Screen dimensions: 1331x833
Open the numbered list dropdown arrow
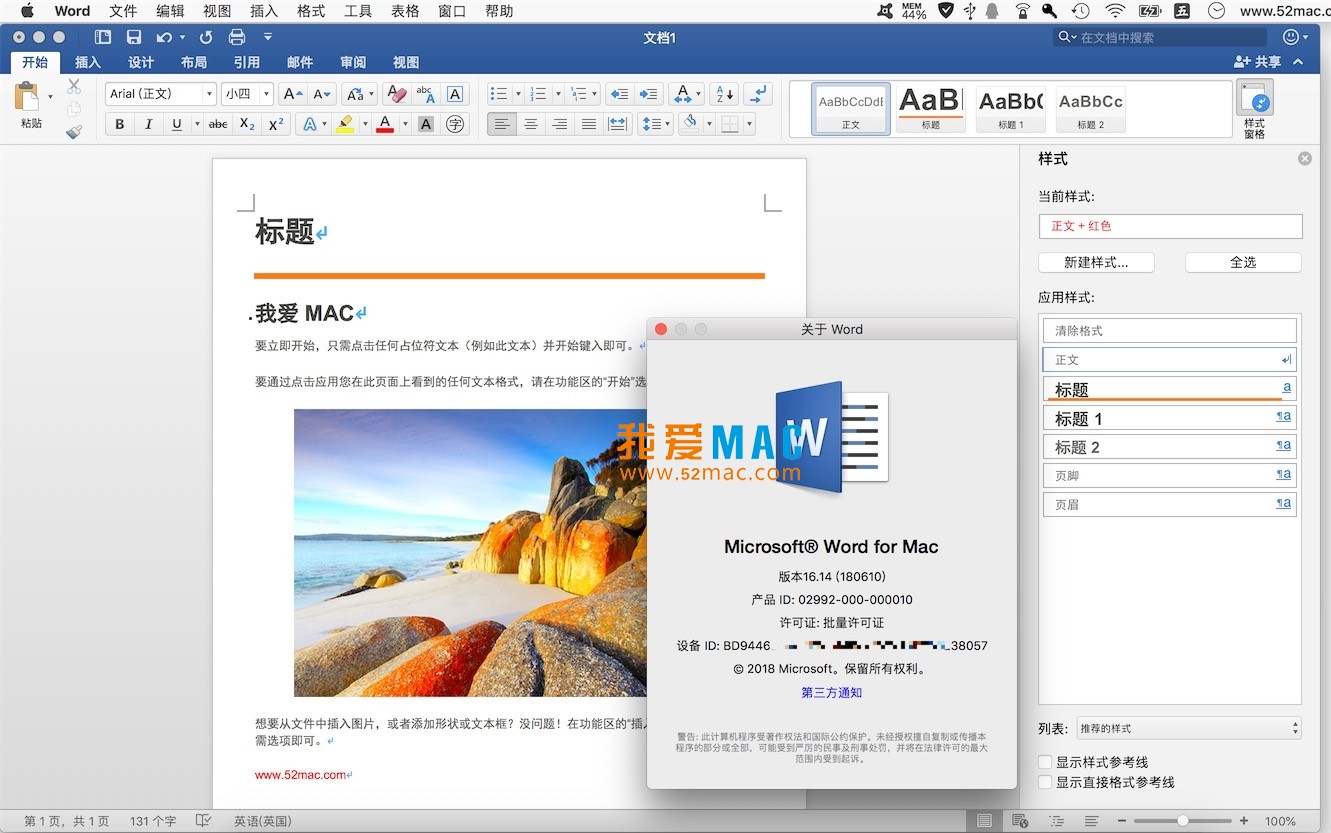(557, 94)
